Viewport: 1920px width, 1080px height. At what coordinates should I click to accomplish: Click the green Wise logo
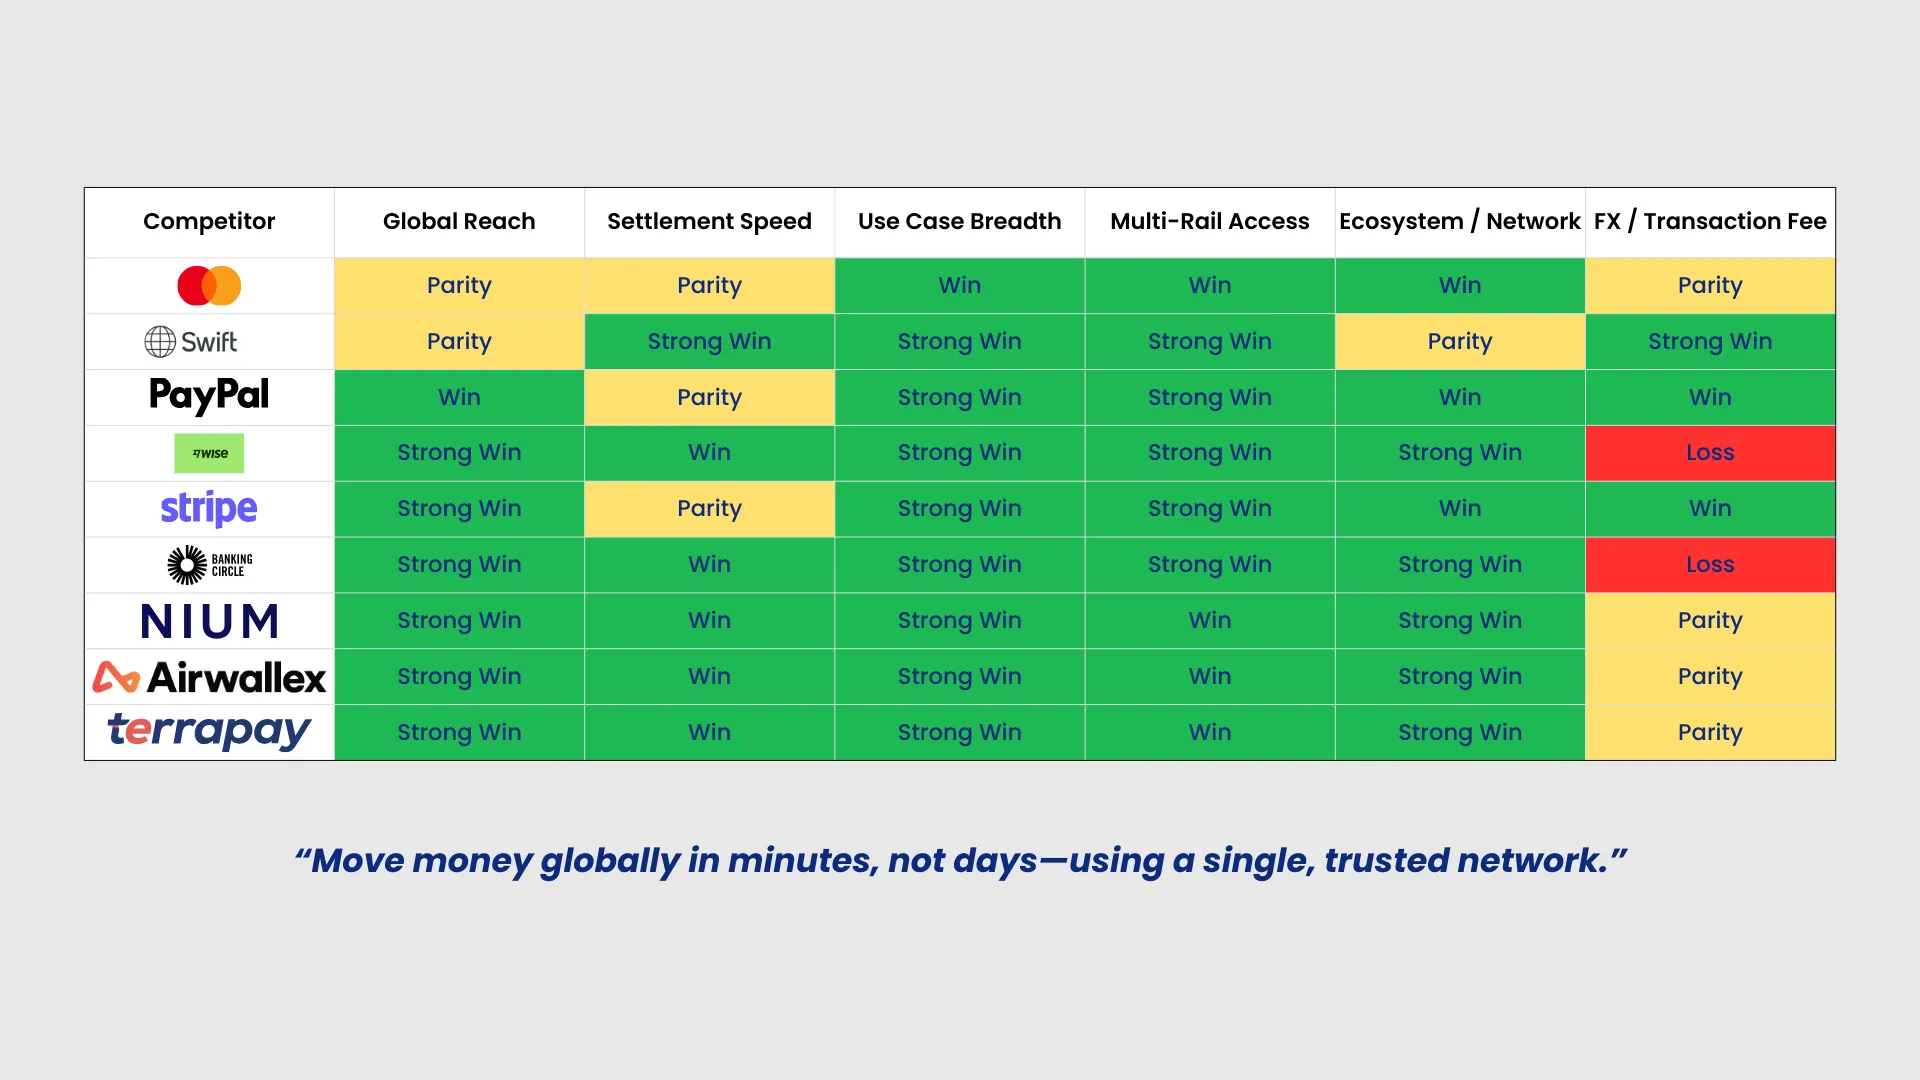(x=209, y=453)
